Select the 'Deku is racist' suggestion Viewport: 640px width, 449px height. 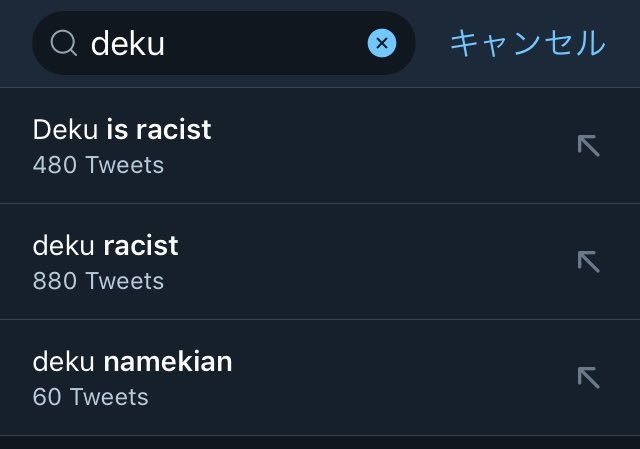tap(320, 146)
